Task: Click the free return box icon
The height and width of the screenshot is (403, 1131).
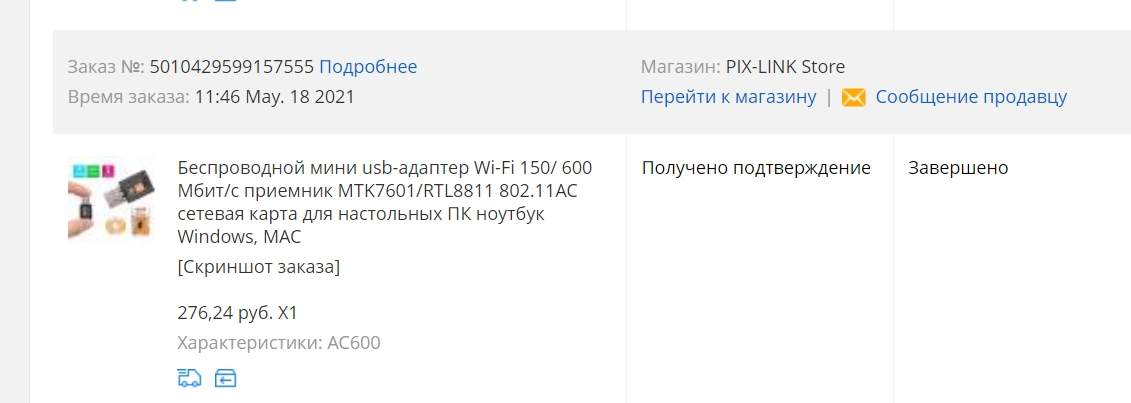Action: 226,378
